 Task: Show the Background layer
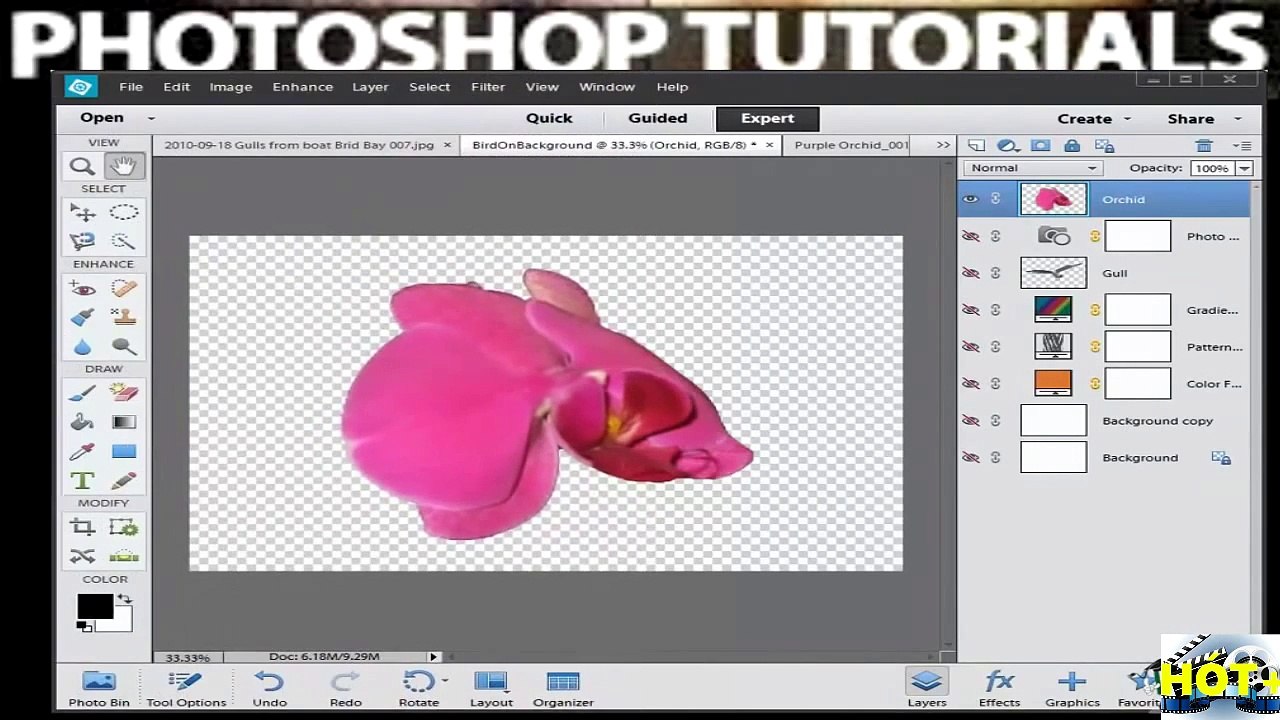coord(970,458)
